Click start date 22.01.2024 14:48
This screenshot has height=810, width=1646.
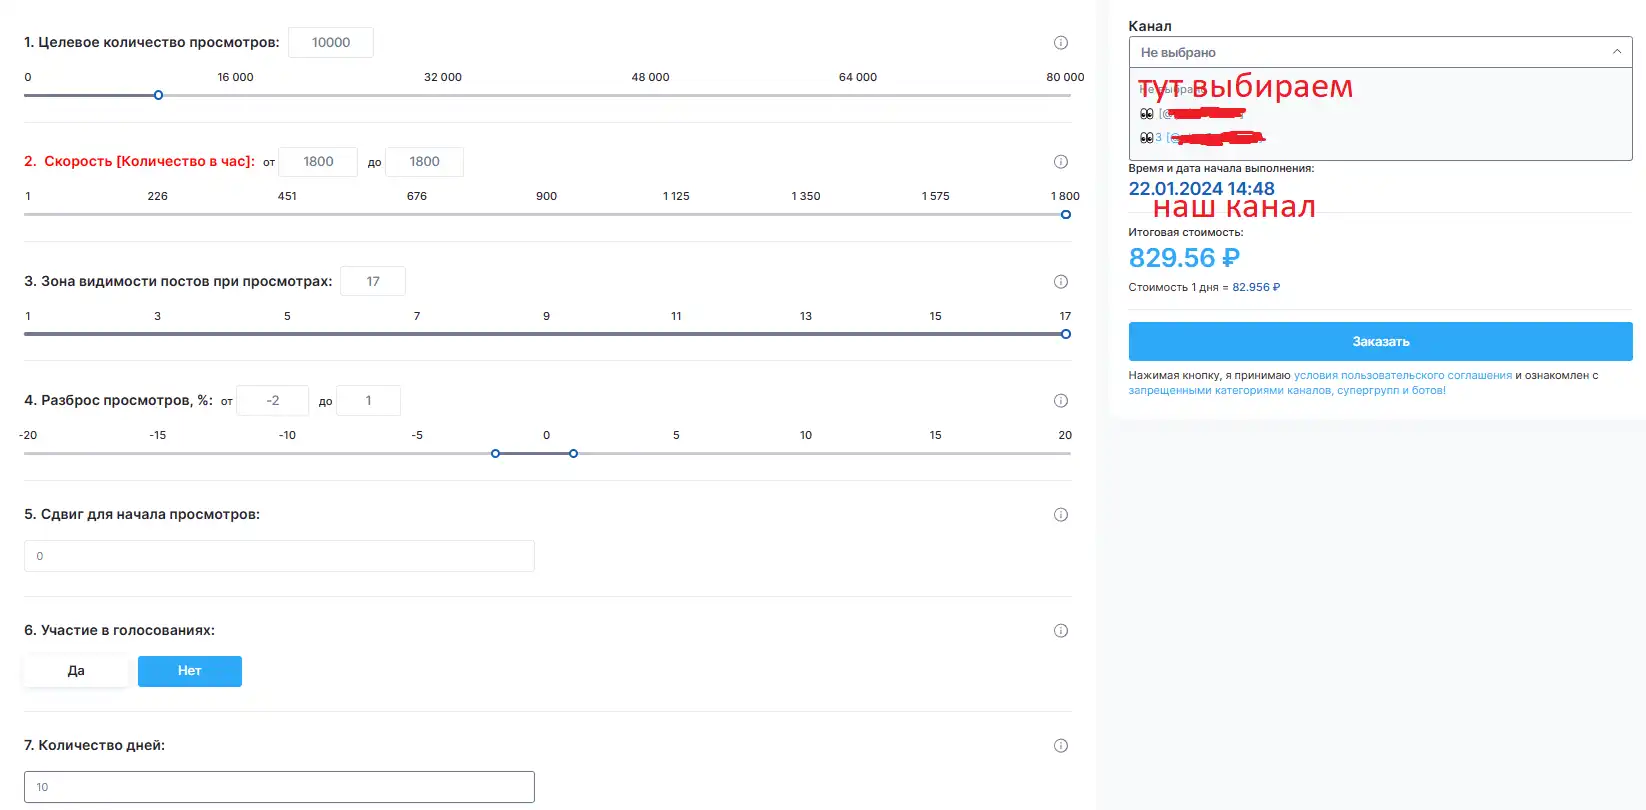(1202, 189)
